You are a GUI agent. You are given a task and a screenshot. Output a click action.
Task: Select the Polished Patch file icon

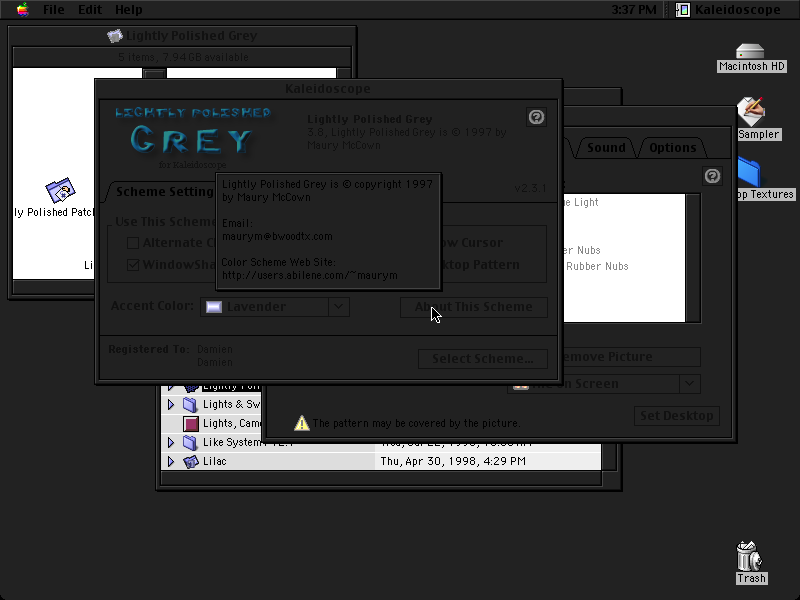60,190
